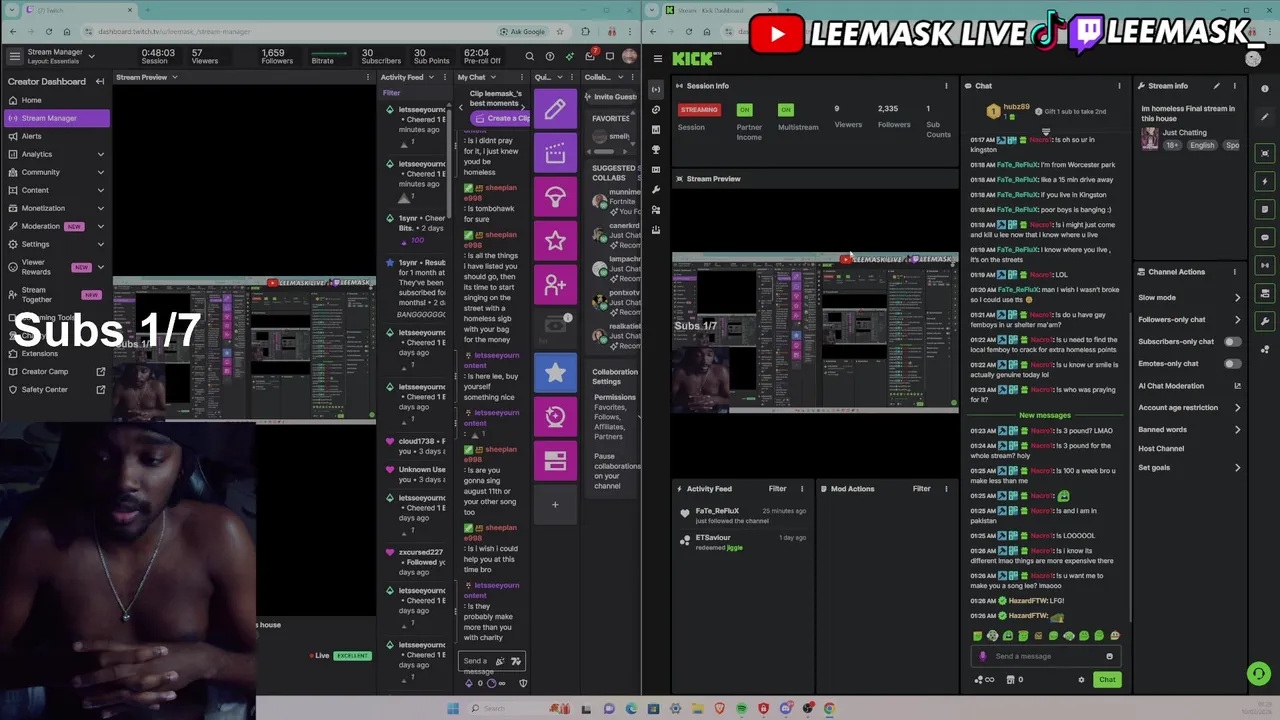Expand Monetization section in Twitch sidebar
Viewport: 1280px width, 720px height.
(100, 208)
